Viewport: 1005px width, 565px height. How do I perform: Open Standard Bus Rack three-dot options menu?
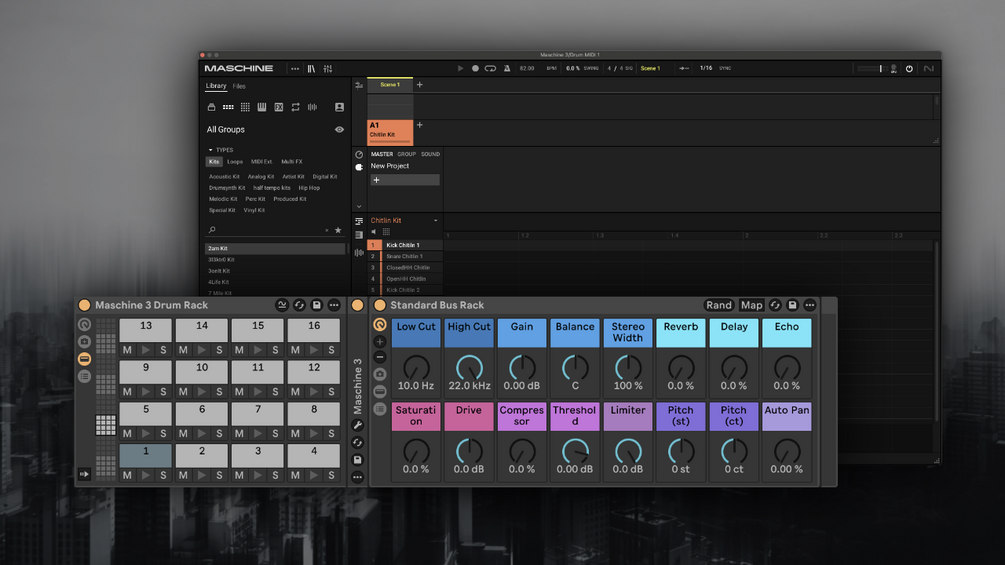click(x=810, y=306)
